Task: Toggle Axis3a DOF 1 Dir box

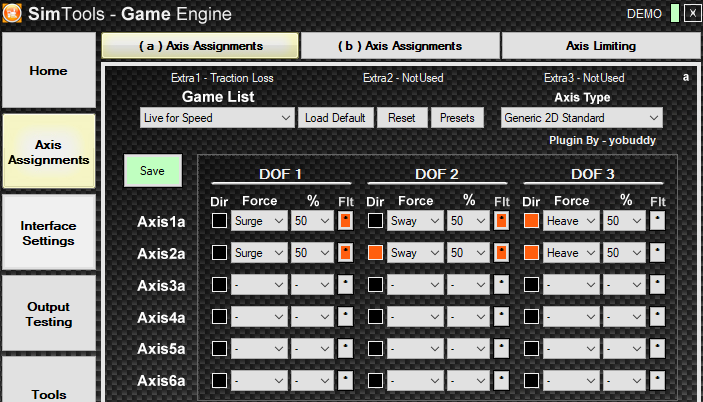Action: point(219,284)
